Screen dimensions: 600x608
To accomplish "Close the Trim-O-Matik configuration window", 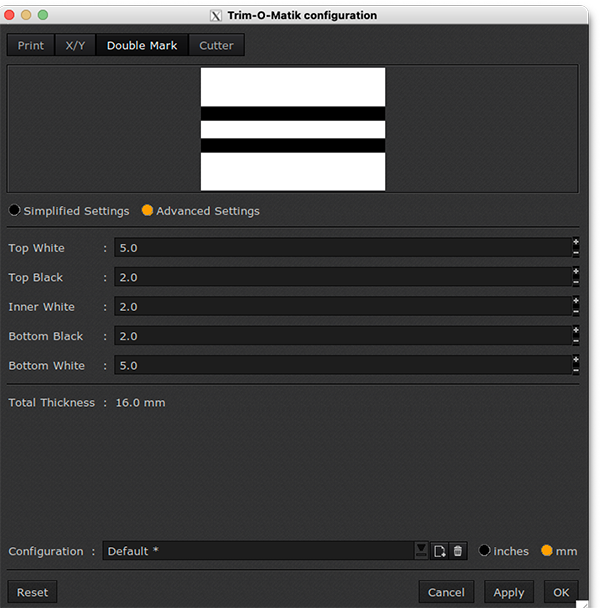I will (9, 15).
